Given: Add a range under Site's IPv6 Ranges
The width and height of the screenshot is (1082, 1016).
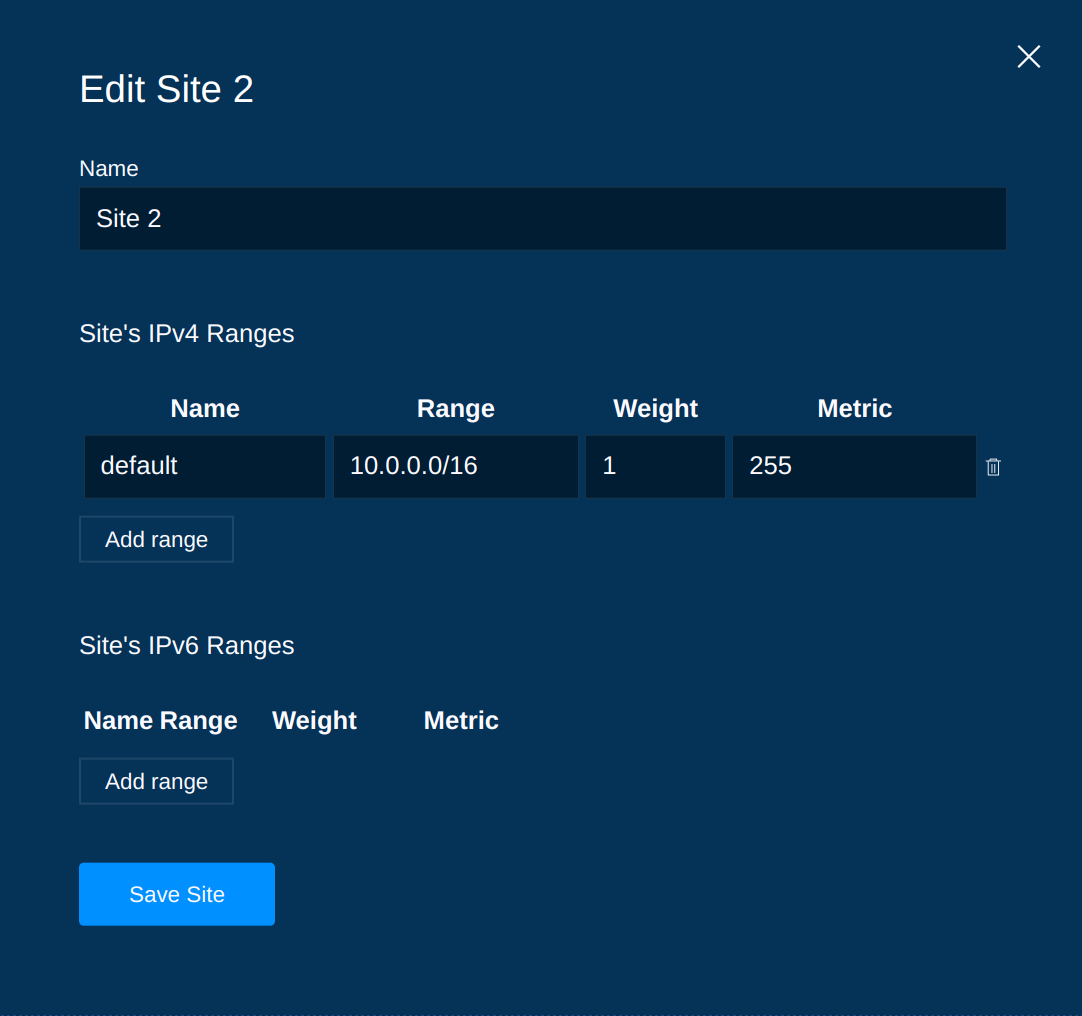Looking at the screenshot, I should 156,781.
